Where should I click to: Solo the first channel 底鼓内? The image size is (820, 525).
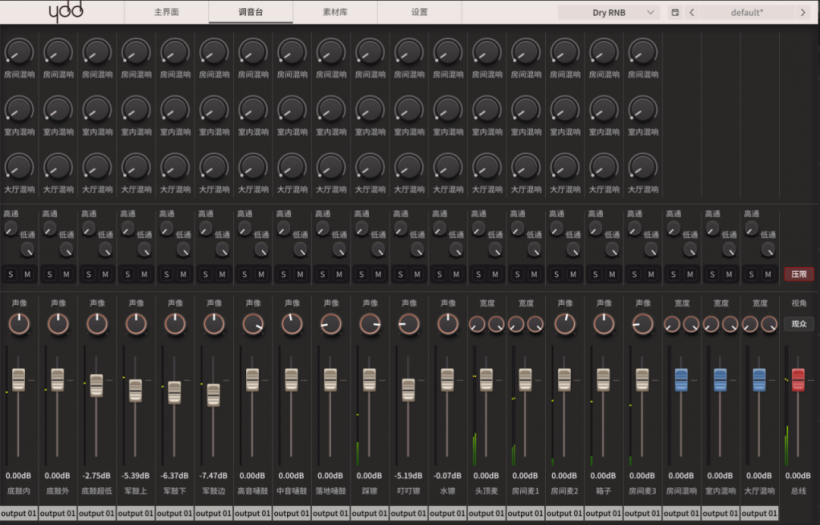pyautogui.click(x=11, y=274)
